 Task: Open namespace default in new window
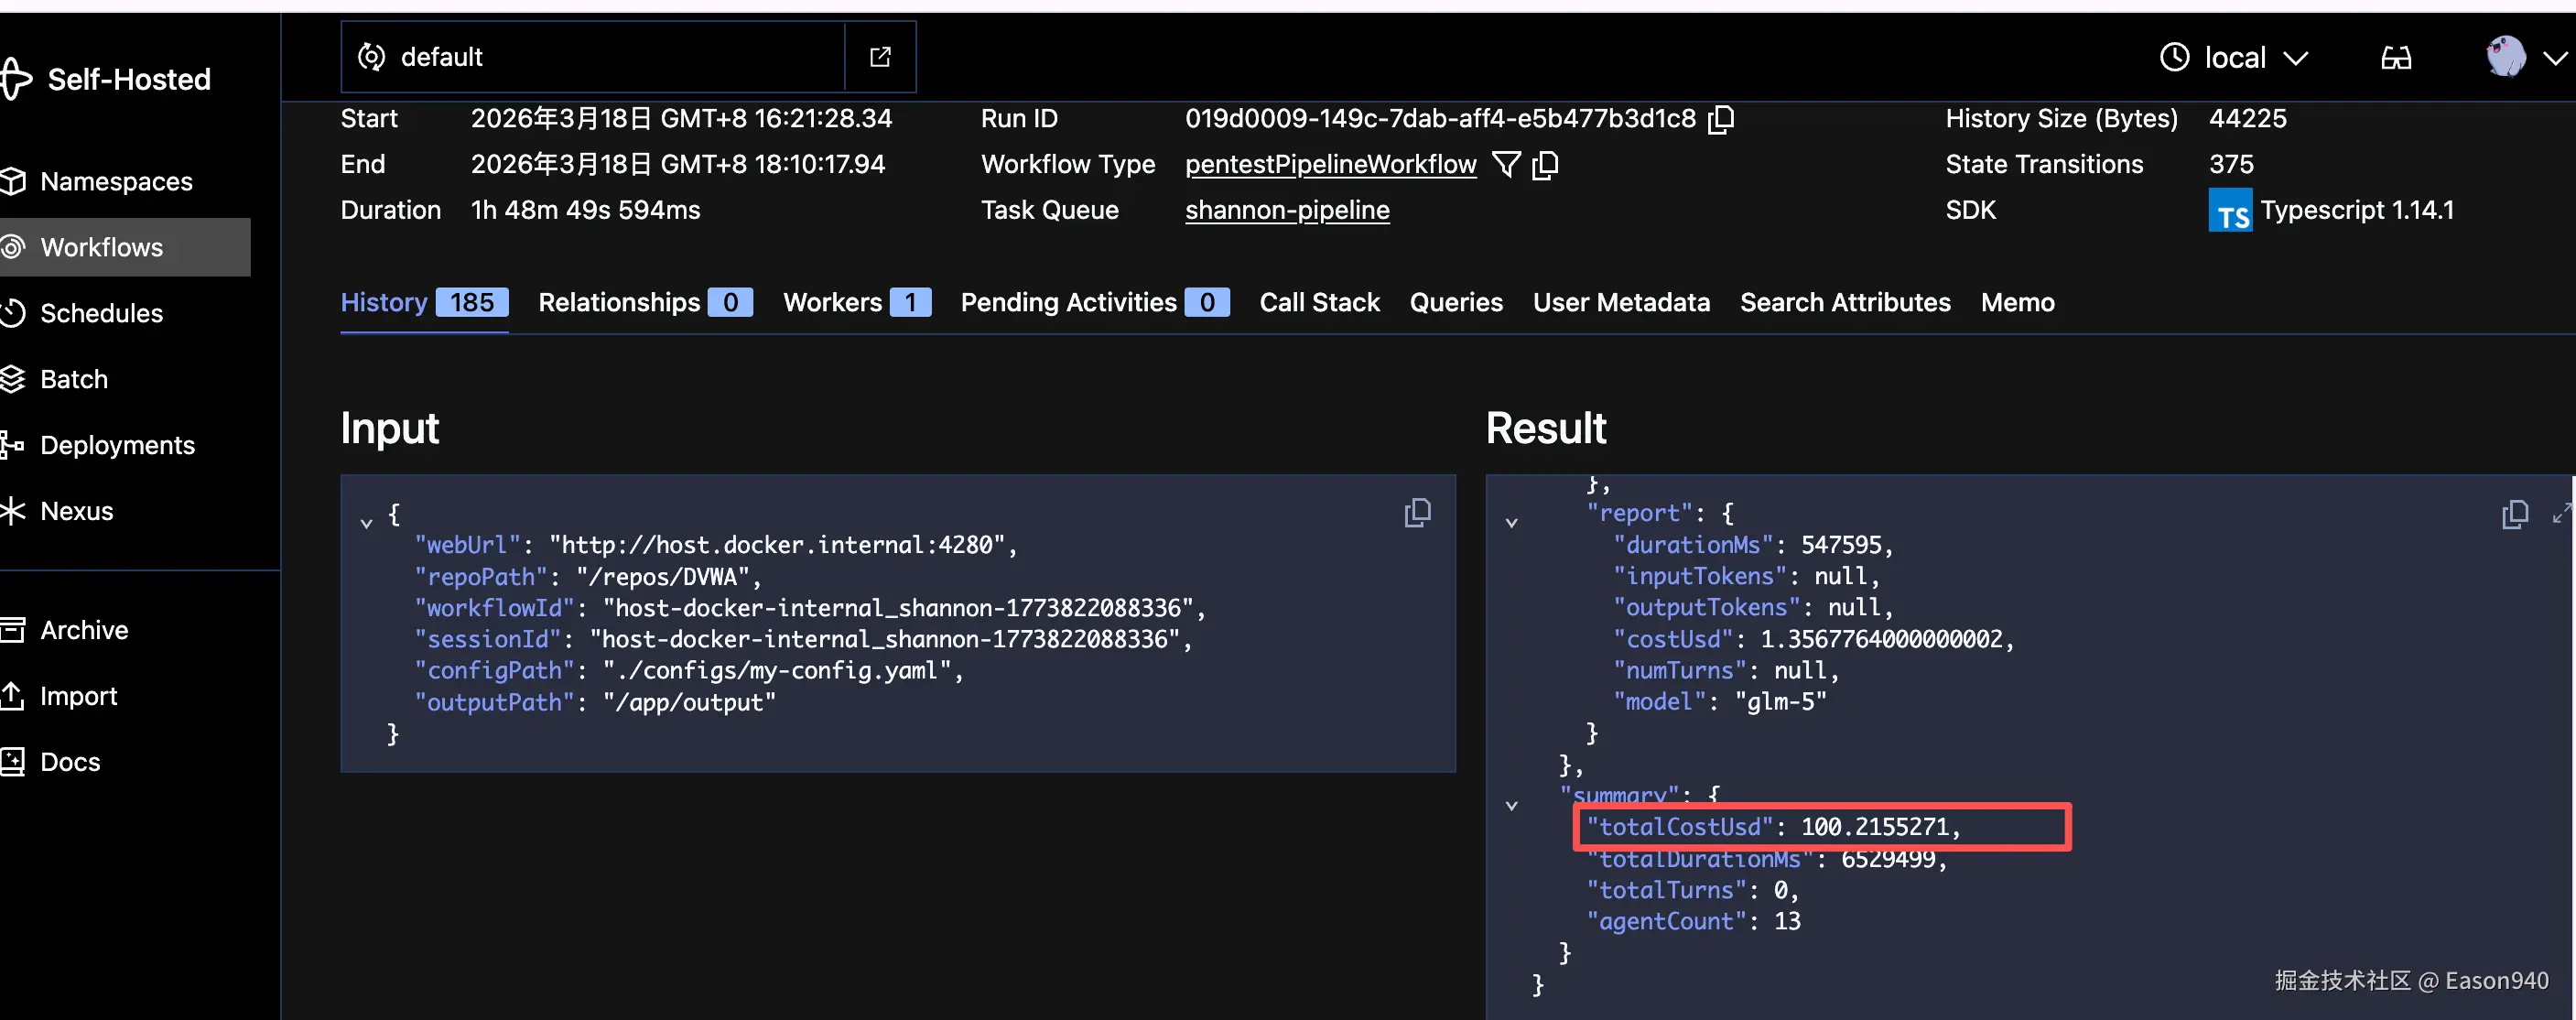point(880,57)
